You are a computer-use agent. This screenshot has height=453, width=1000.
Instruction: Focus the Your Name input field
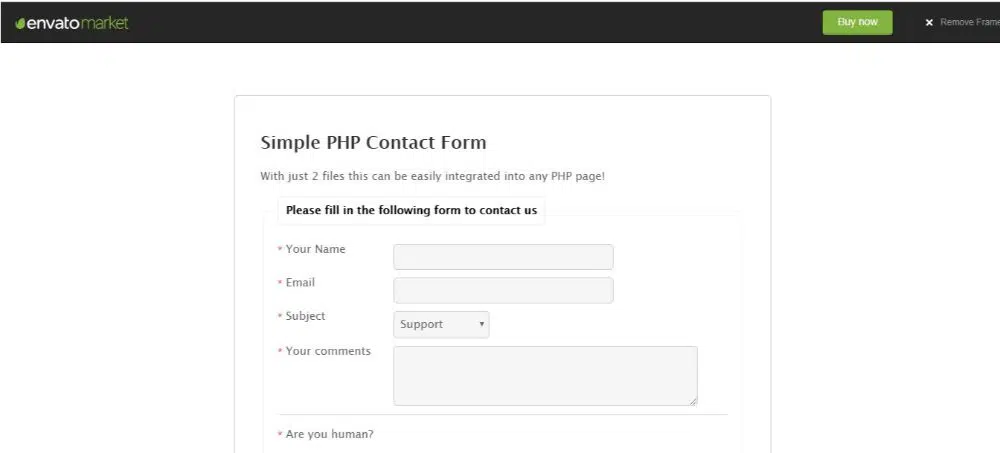(x=503, y=257)
